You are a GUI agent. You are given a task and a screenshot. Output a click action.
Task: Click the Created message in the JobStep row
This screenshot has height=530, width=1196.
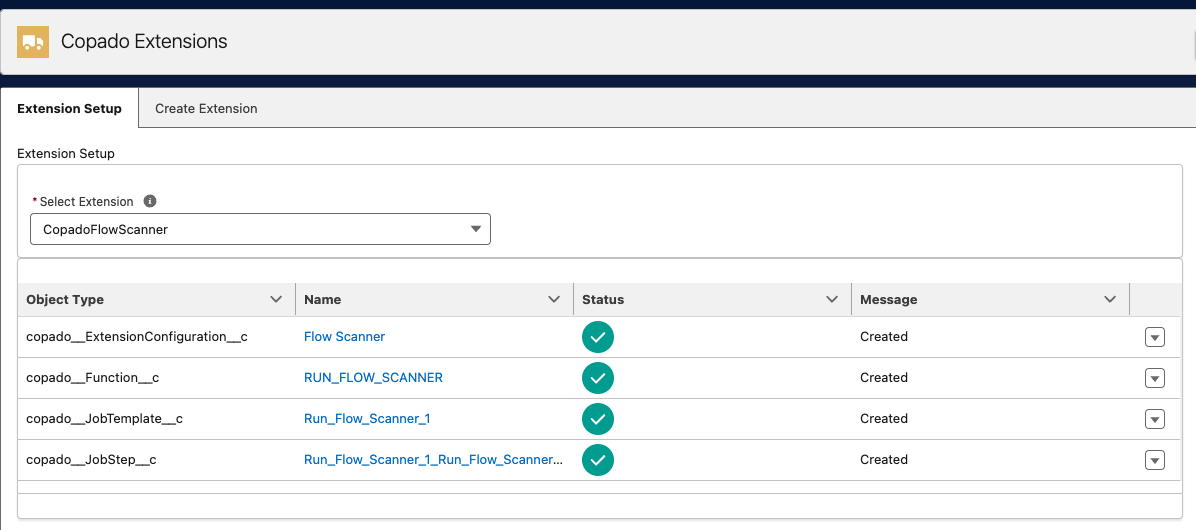(x=883, y=460)
